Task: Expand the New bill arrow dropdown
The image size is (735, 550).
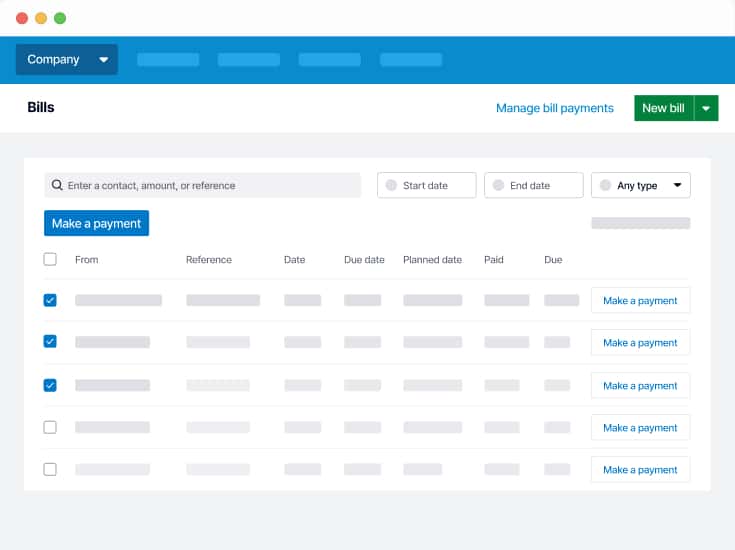Action: coord(707,108)
